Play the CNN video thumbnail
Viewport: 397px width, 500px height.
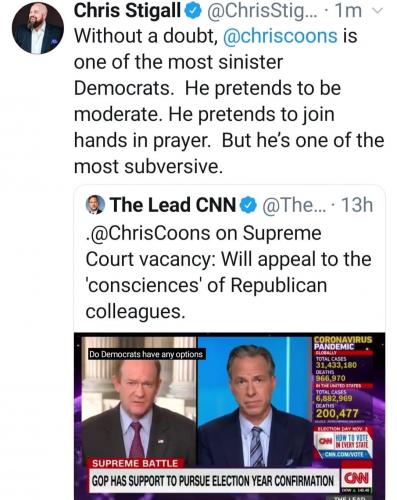229,416
